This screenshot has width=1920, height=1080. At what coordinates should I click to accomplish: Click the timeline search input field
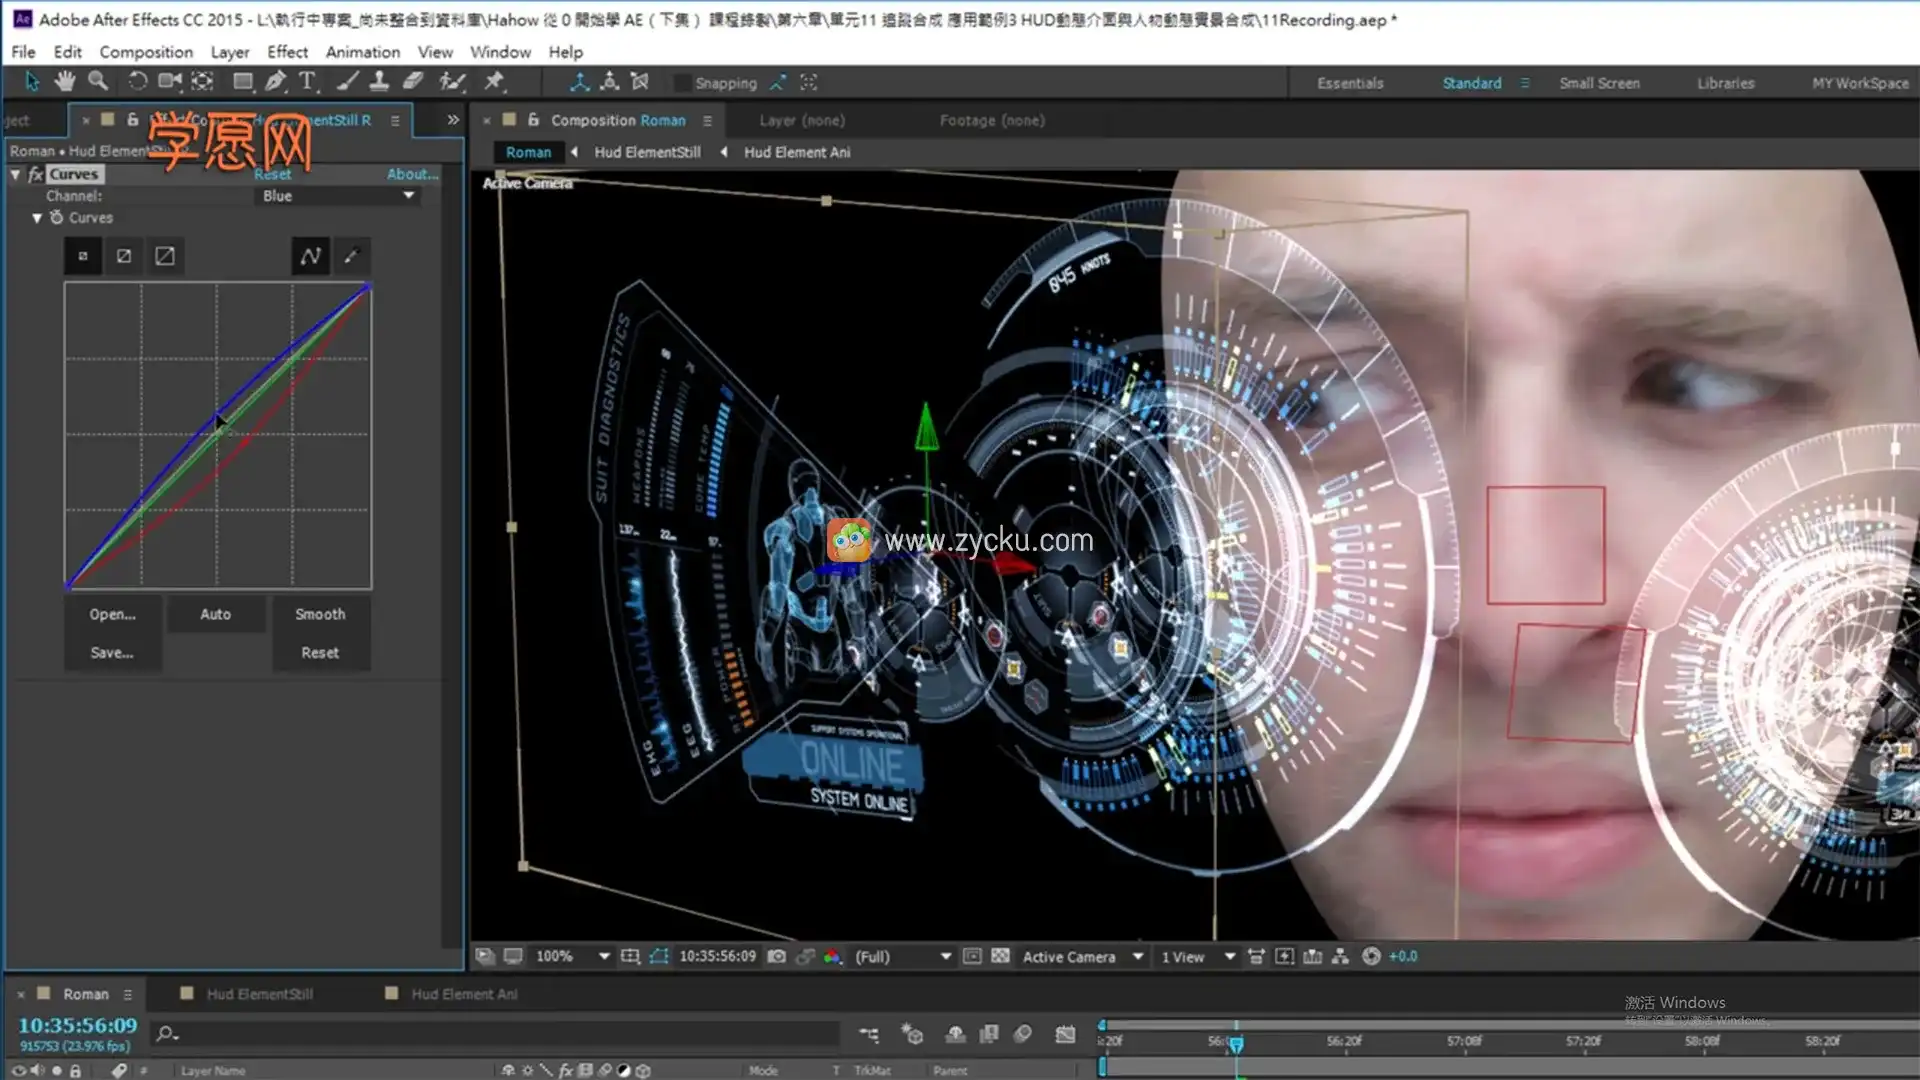click(500, 1034)
